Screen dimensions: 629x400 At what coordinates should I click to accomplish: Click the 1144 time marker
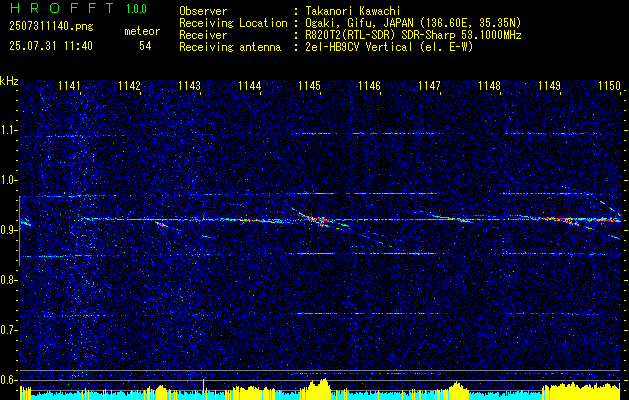click(x=250, y=86)
